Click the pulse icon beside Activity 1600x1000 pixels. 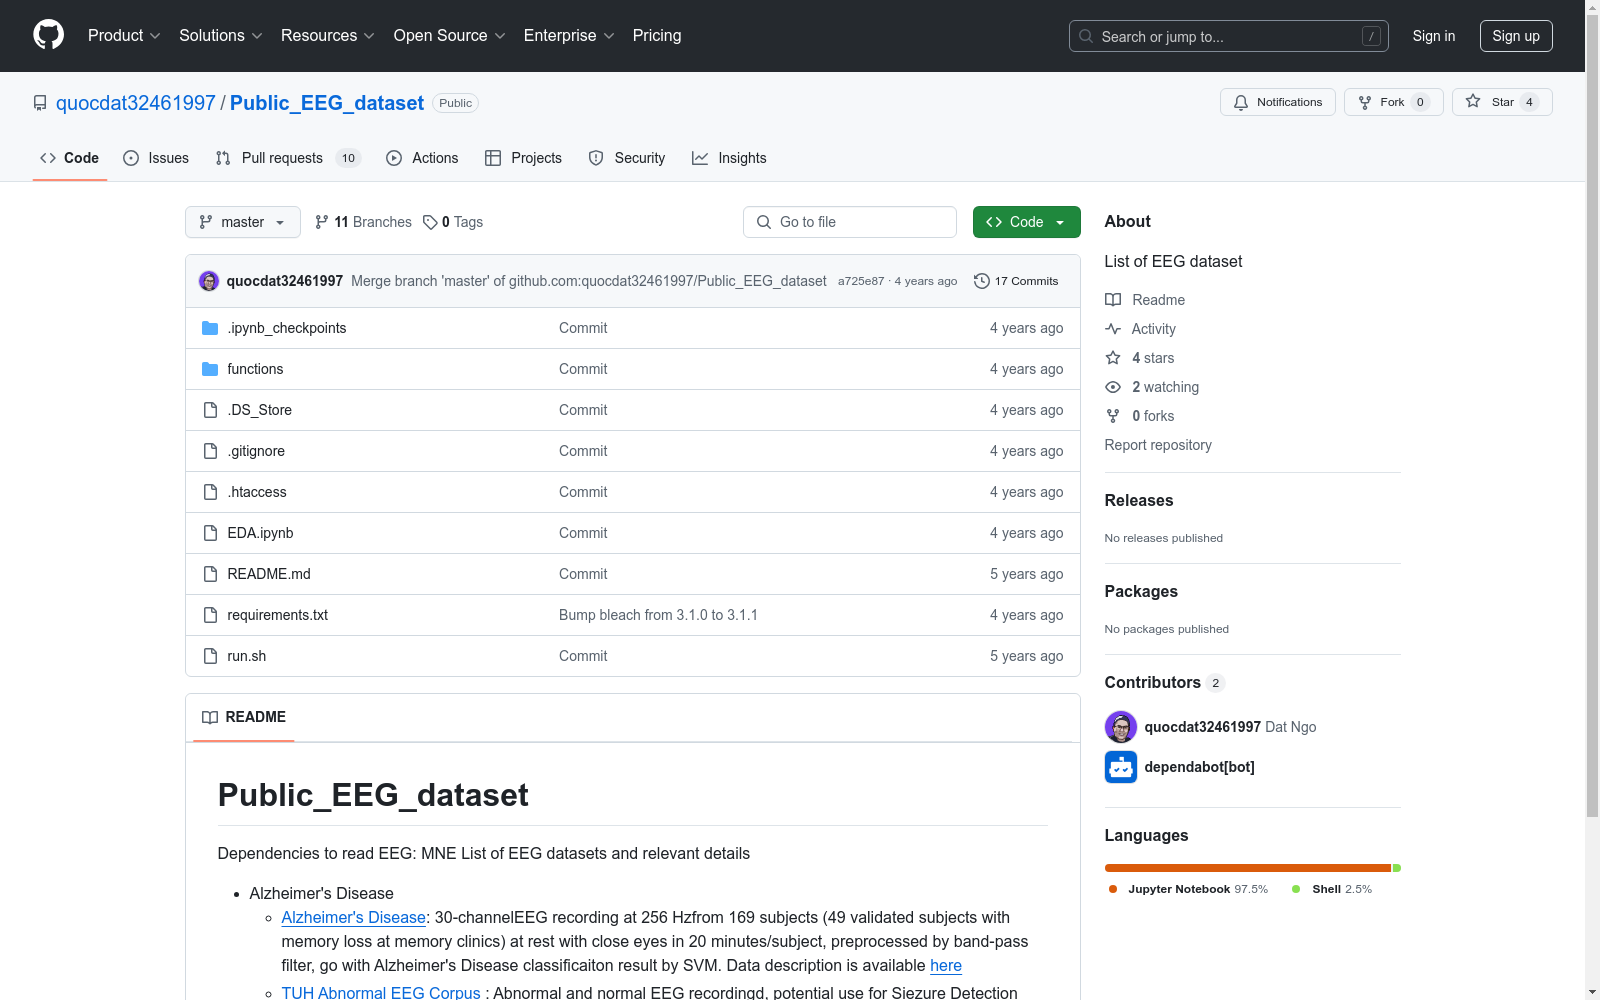(1113, 329)
